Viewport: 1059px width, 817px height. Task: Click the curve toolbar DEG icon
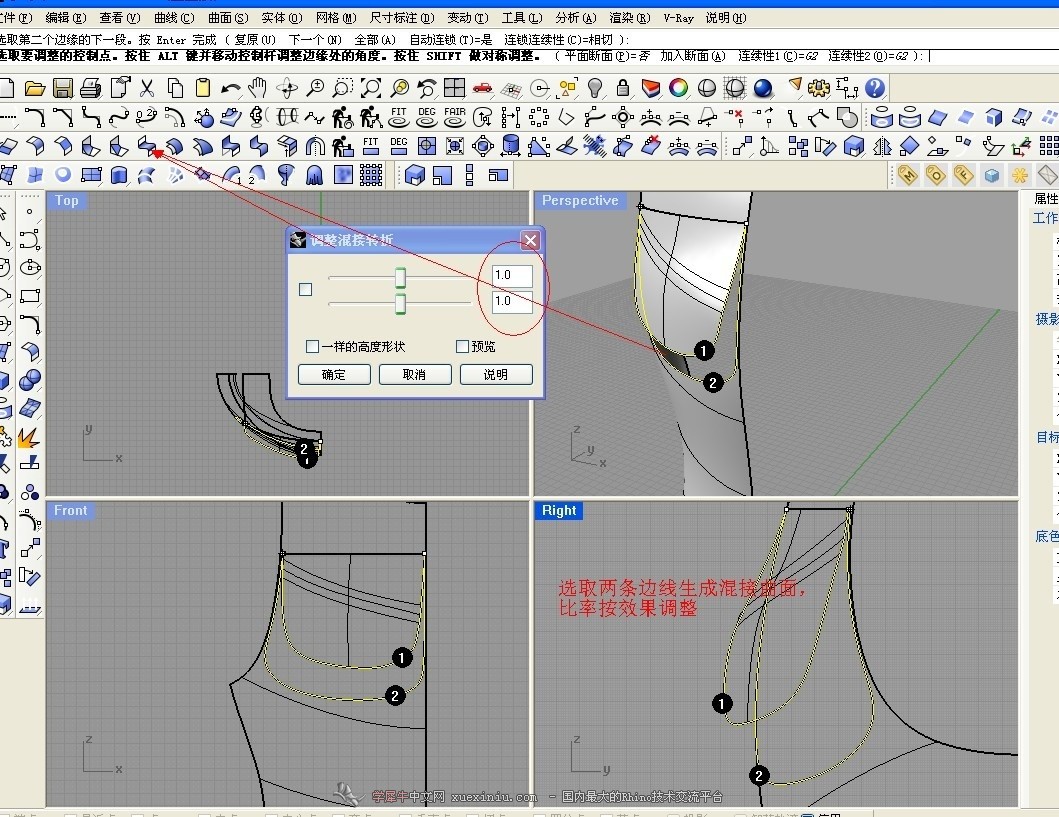point(427,117)
